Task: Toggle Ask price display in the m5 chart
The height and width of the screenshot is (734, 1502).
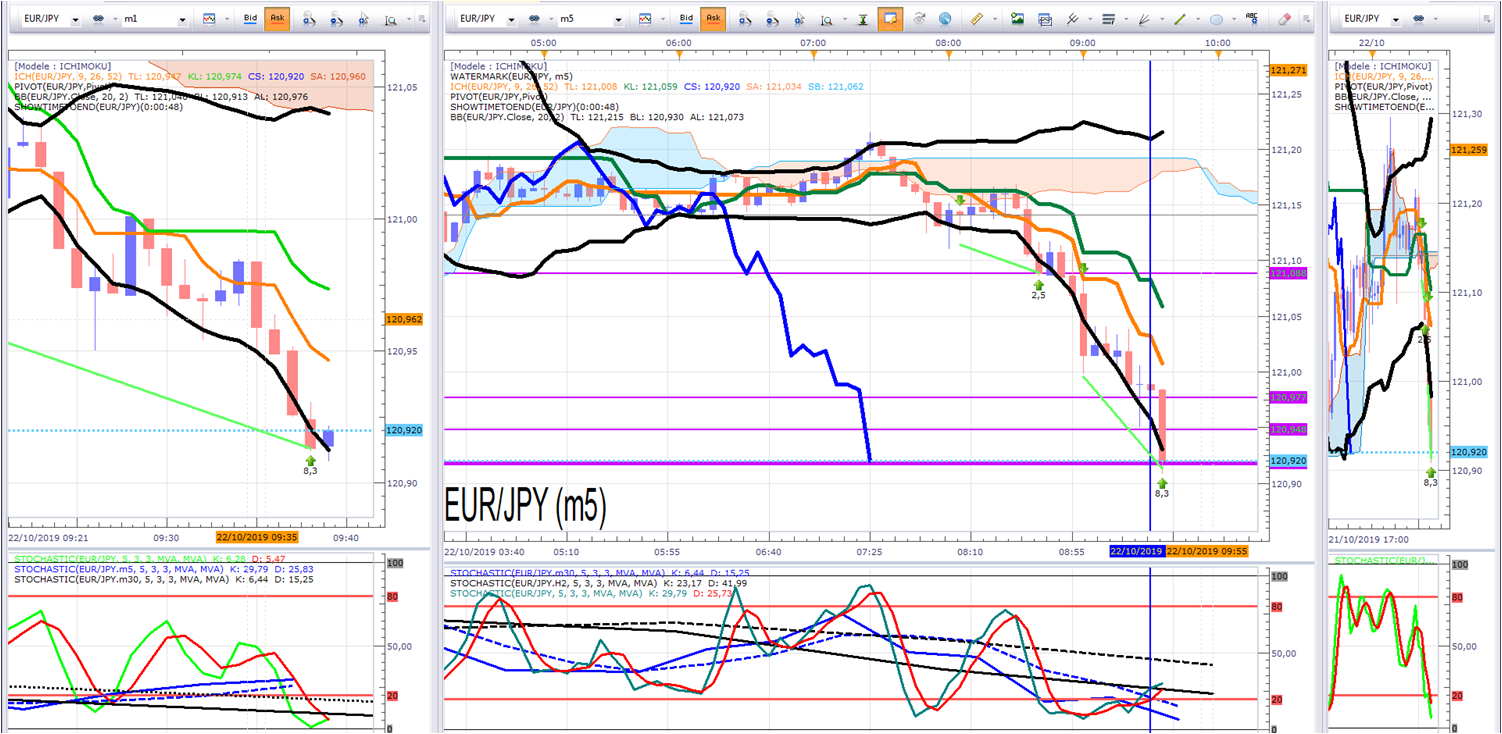Action: [x=713, y=18]
